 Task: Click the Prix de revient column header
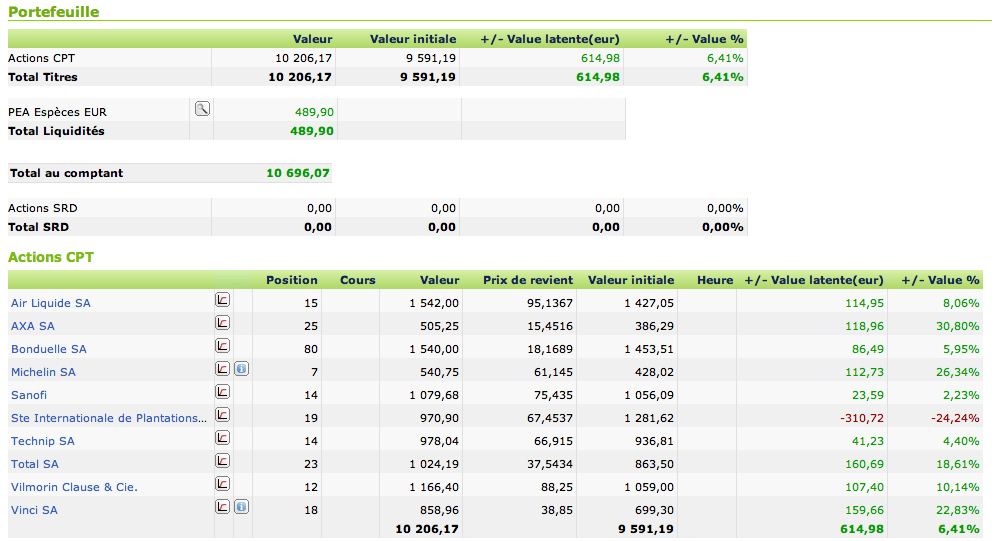(528, 280)
